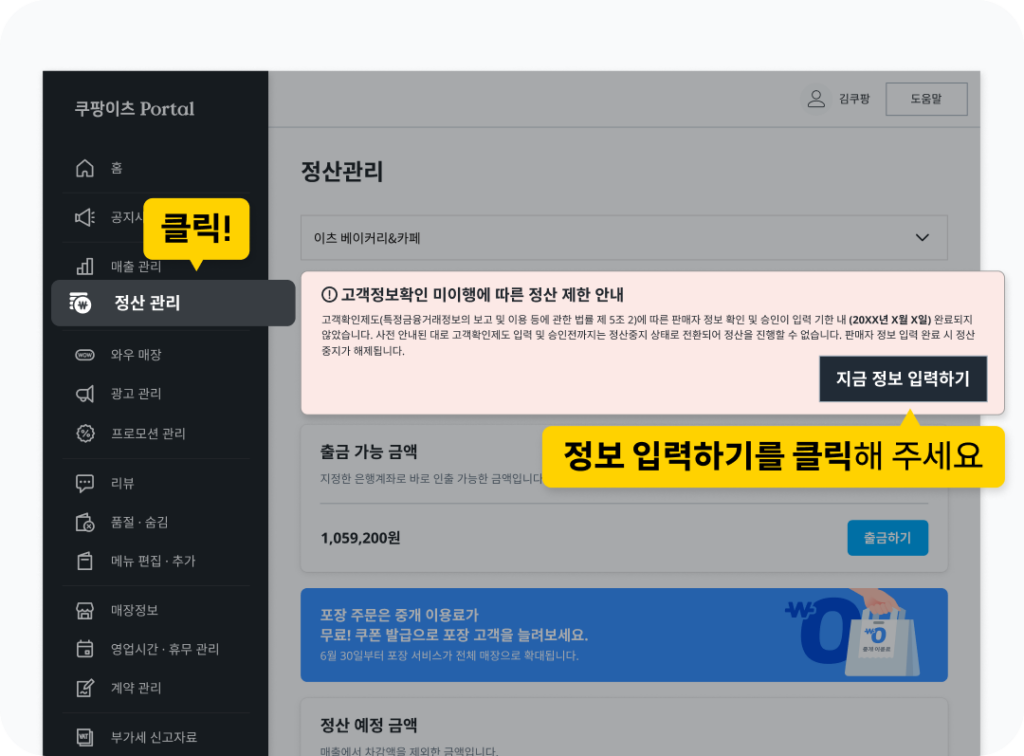The width and height of the screenshot is (1024, 756).
Task: Click the 고객정보확인 미이행에 따른 정산 제한 안내 heading
Action: (x=482, y=295)
